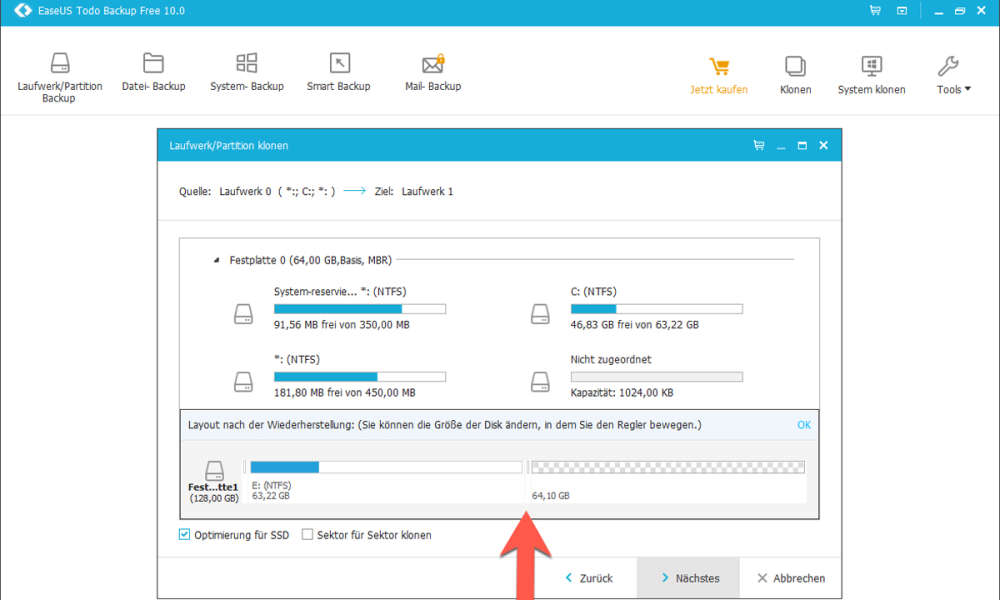Select *: (NTFS) partition drive icon
This screenshot has height=600, width=1000.
coord(243,381)
